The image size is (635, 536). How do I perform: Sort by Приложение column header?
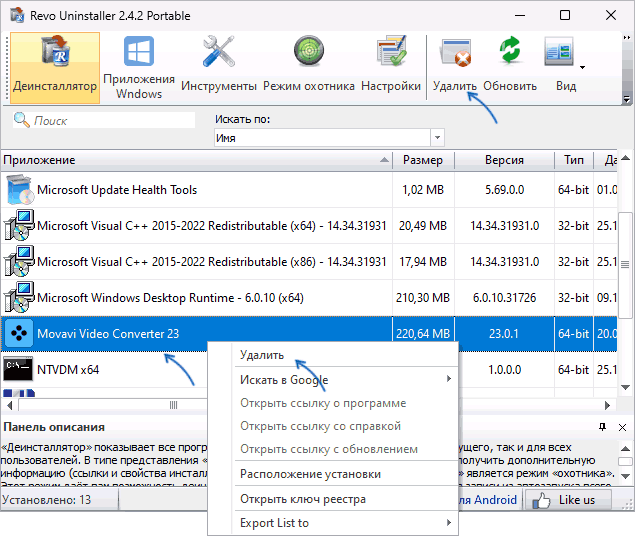tap(197, 160)
